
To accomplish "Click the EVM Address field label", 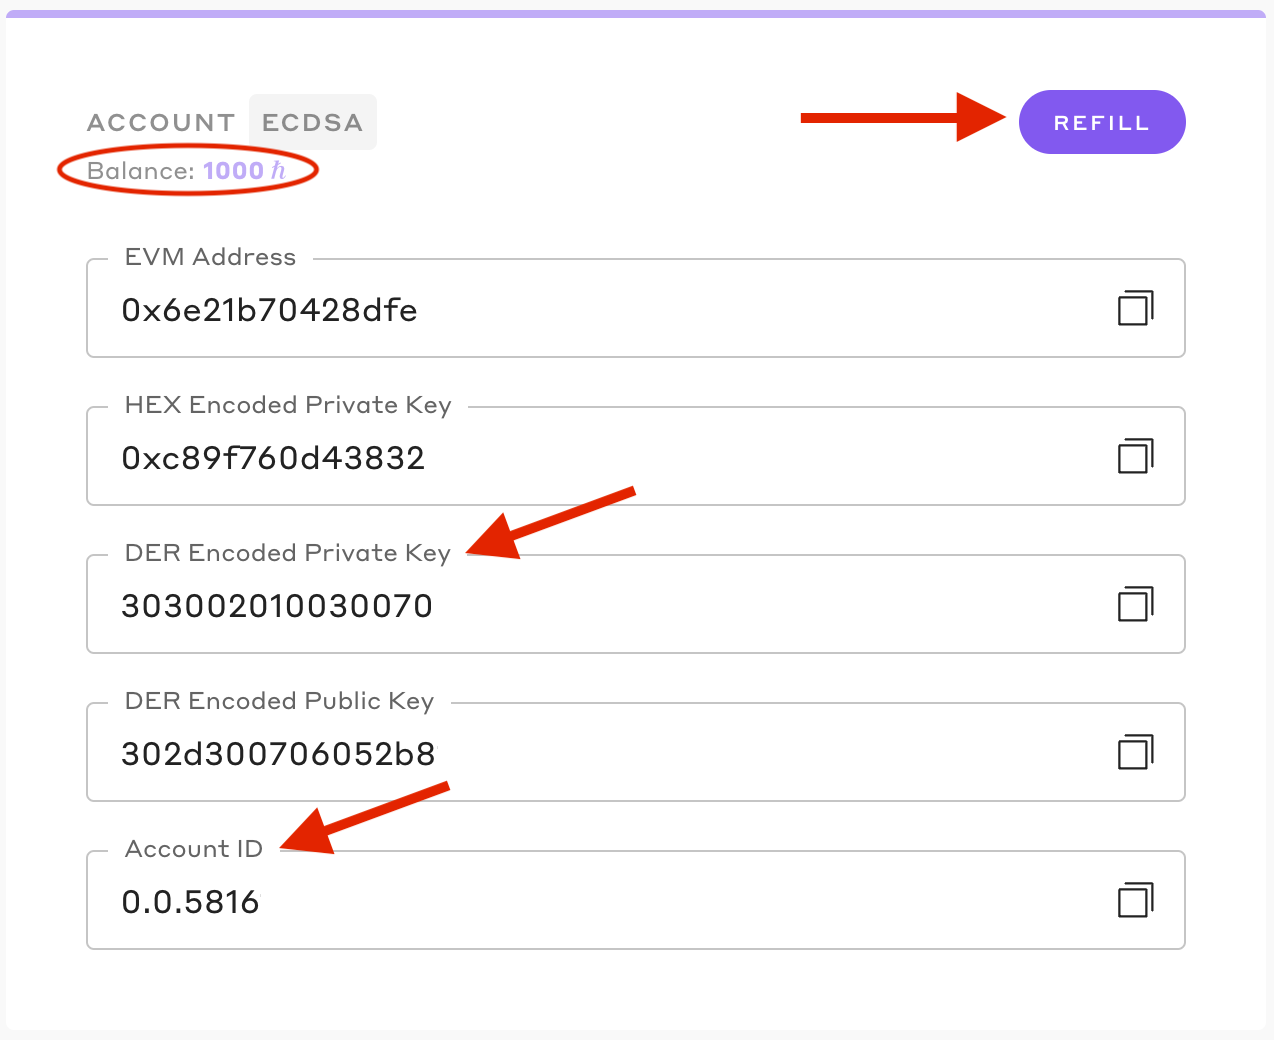I will 210,257.
